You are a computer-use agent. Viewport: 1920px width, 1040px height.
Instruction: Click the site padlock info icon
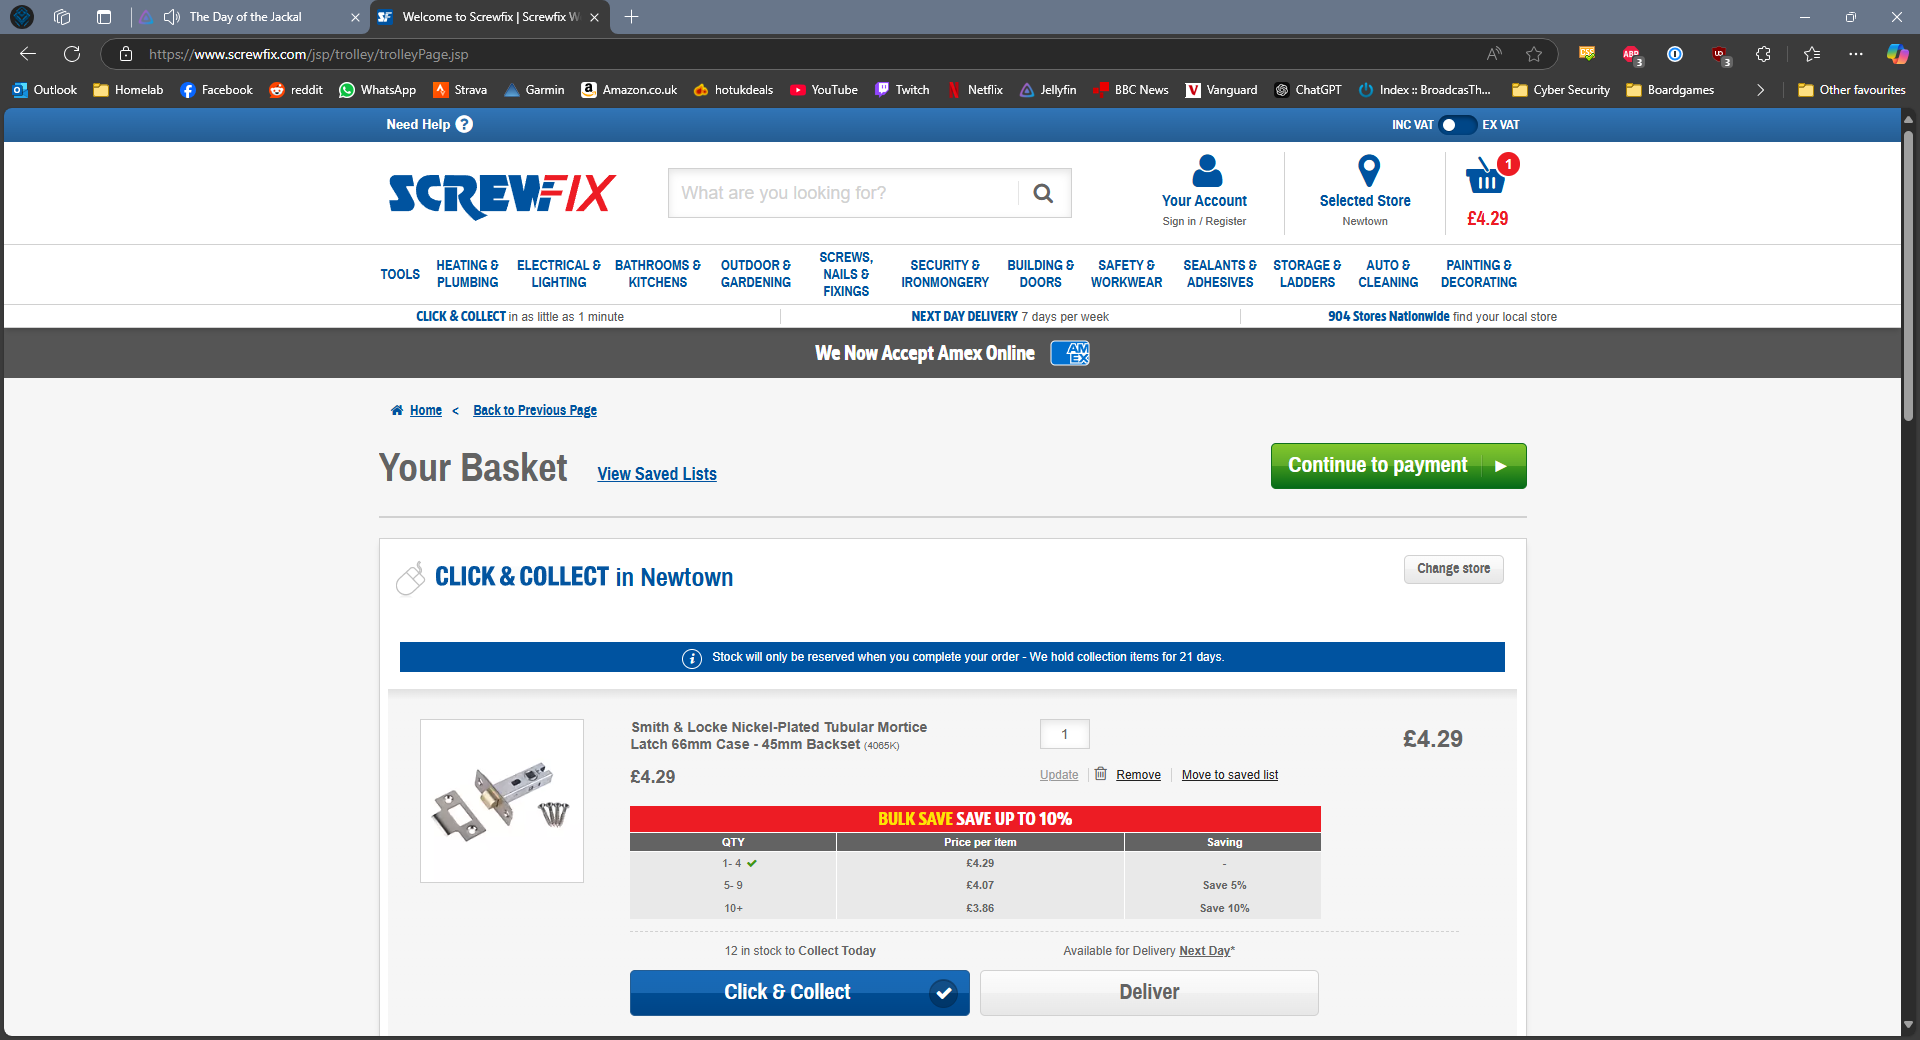click(x=126, y=54)
